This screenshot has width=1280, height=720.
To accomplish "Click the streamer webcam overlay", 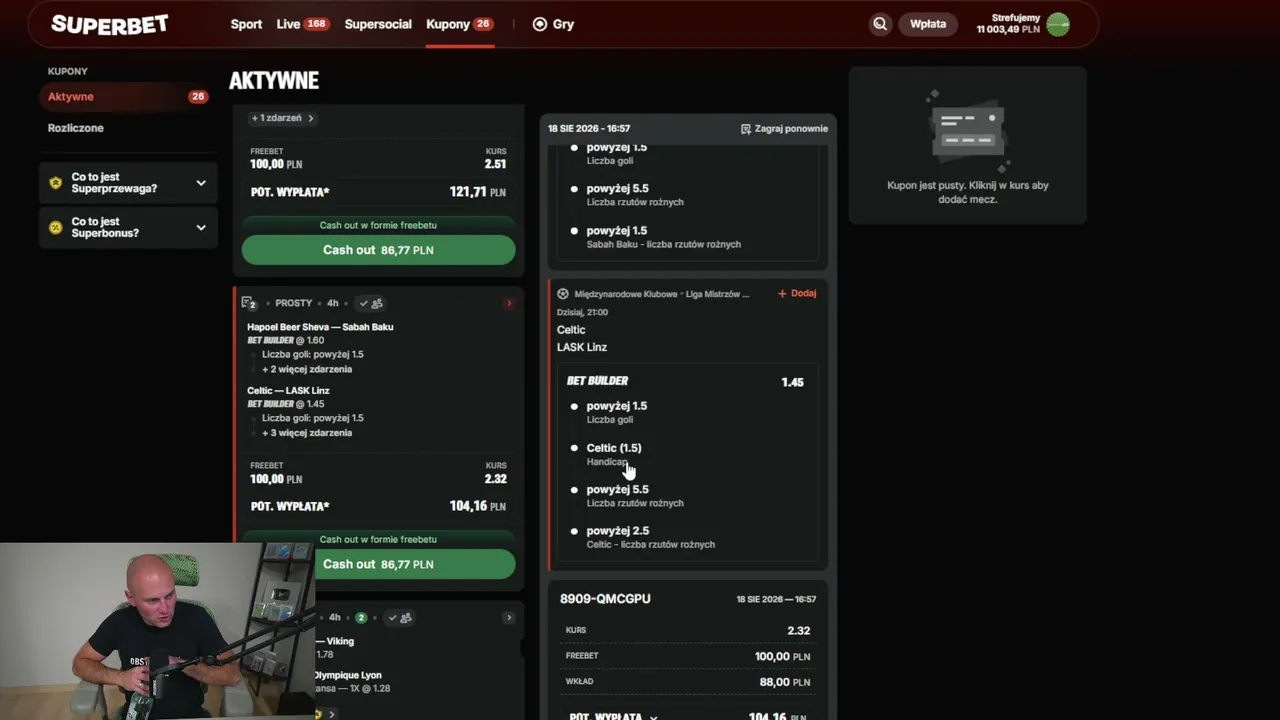I will [x=157, y=632].
